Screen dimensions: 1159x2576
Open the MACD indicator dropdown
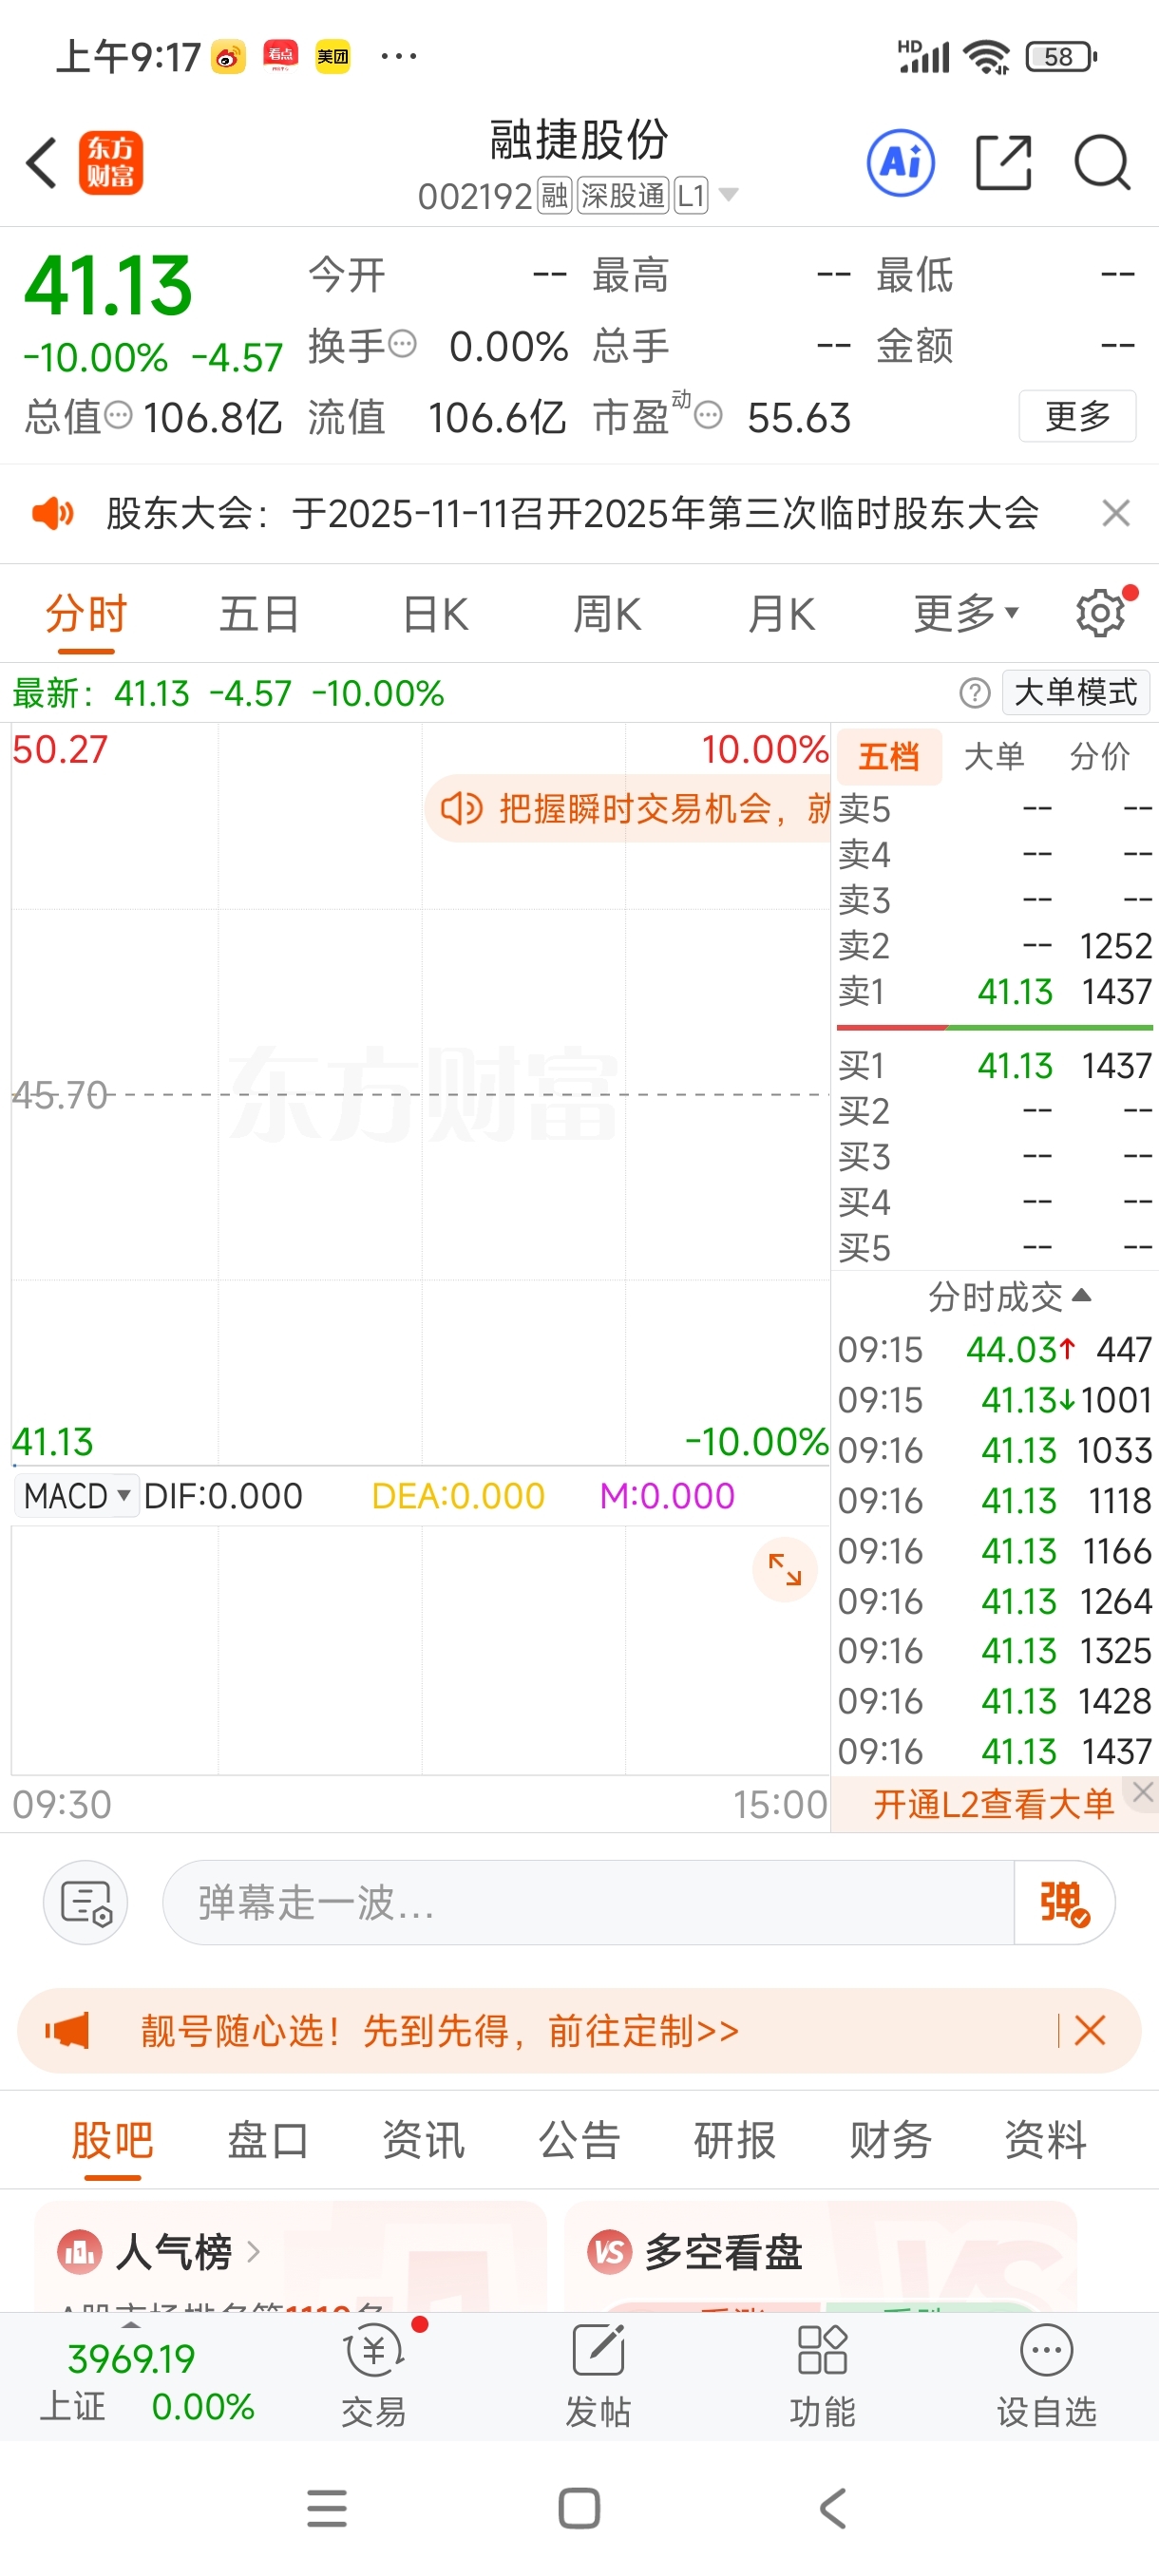(77, 1495)
